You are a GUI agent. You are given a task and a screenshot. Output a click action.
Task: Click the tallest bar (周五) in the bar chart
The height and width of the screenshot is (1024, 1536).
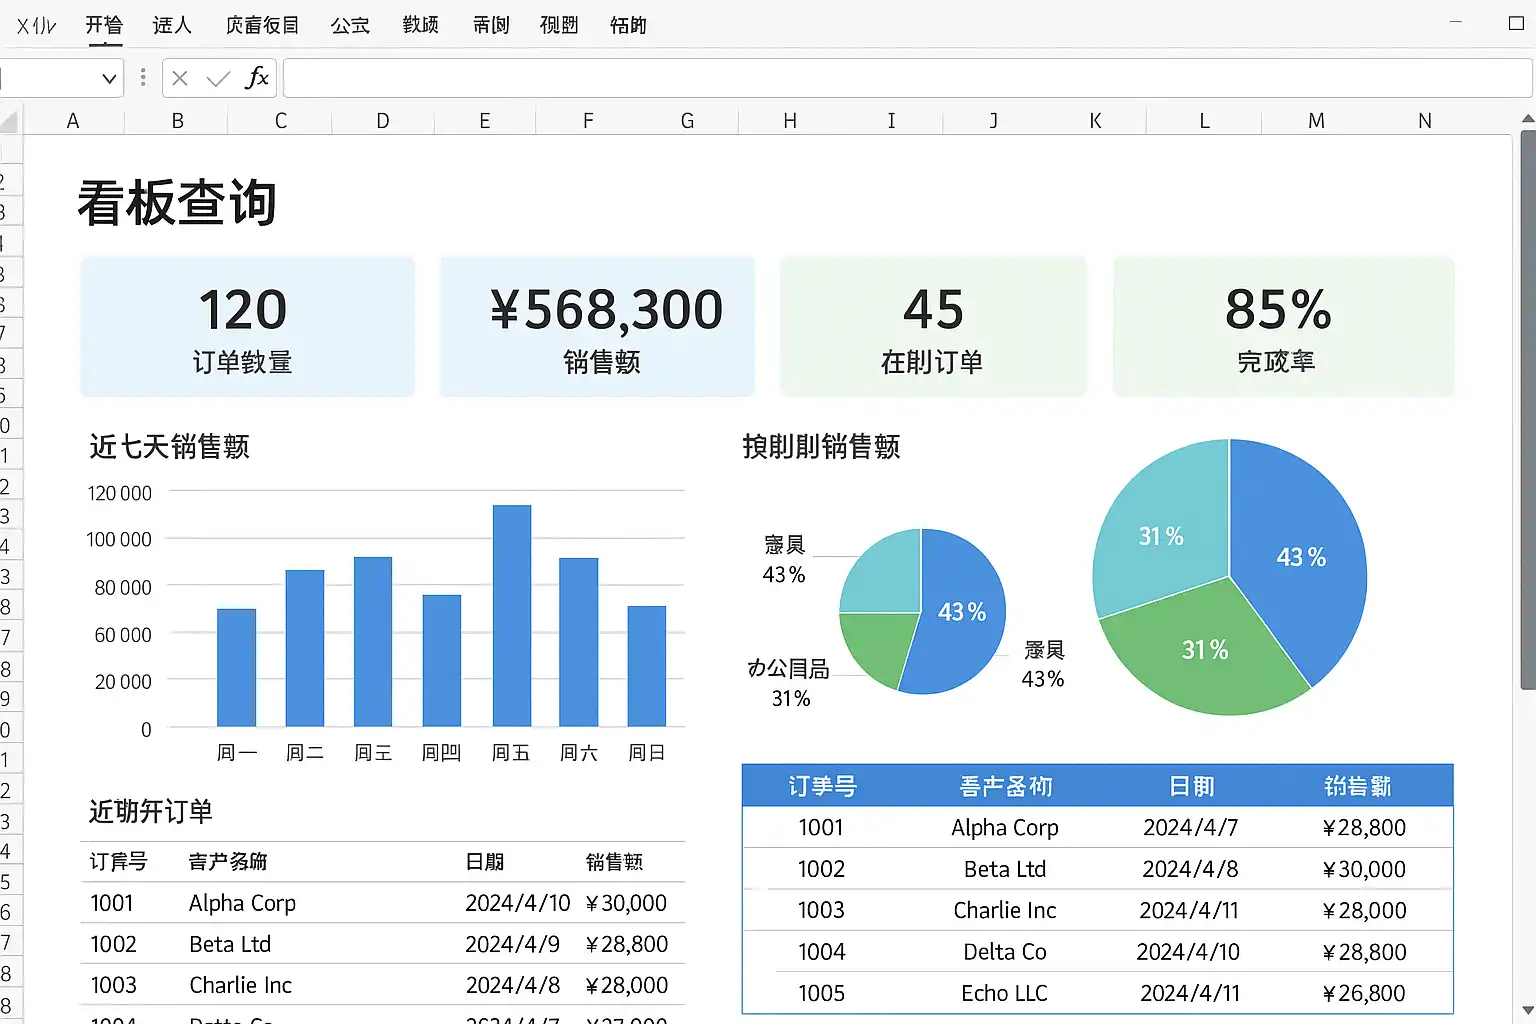click(x=511, y=615)
